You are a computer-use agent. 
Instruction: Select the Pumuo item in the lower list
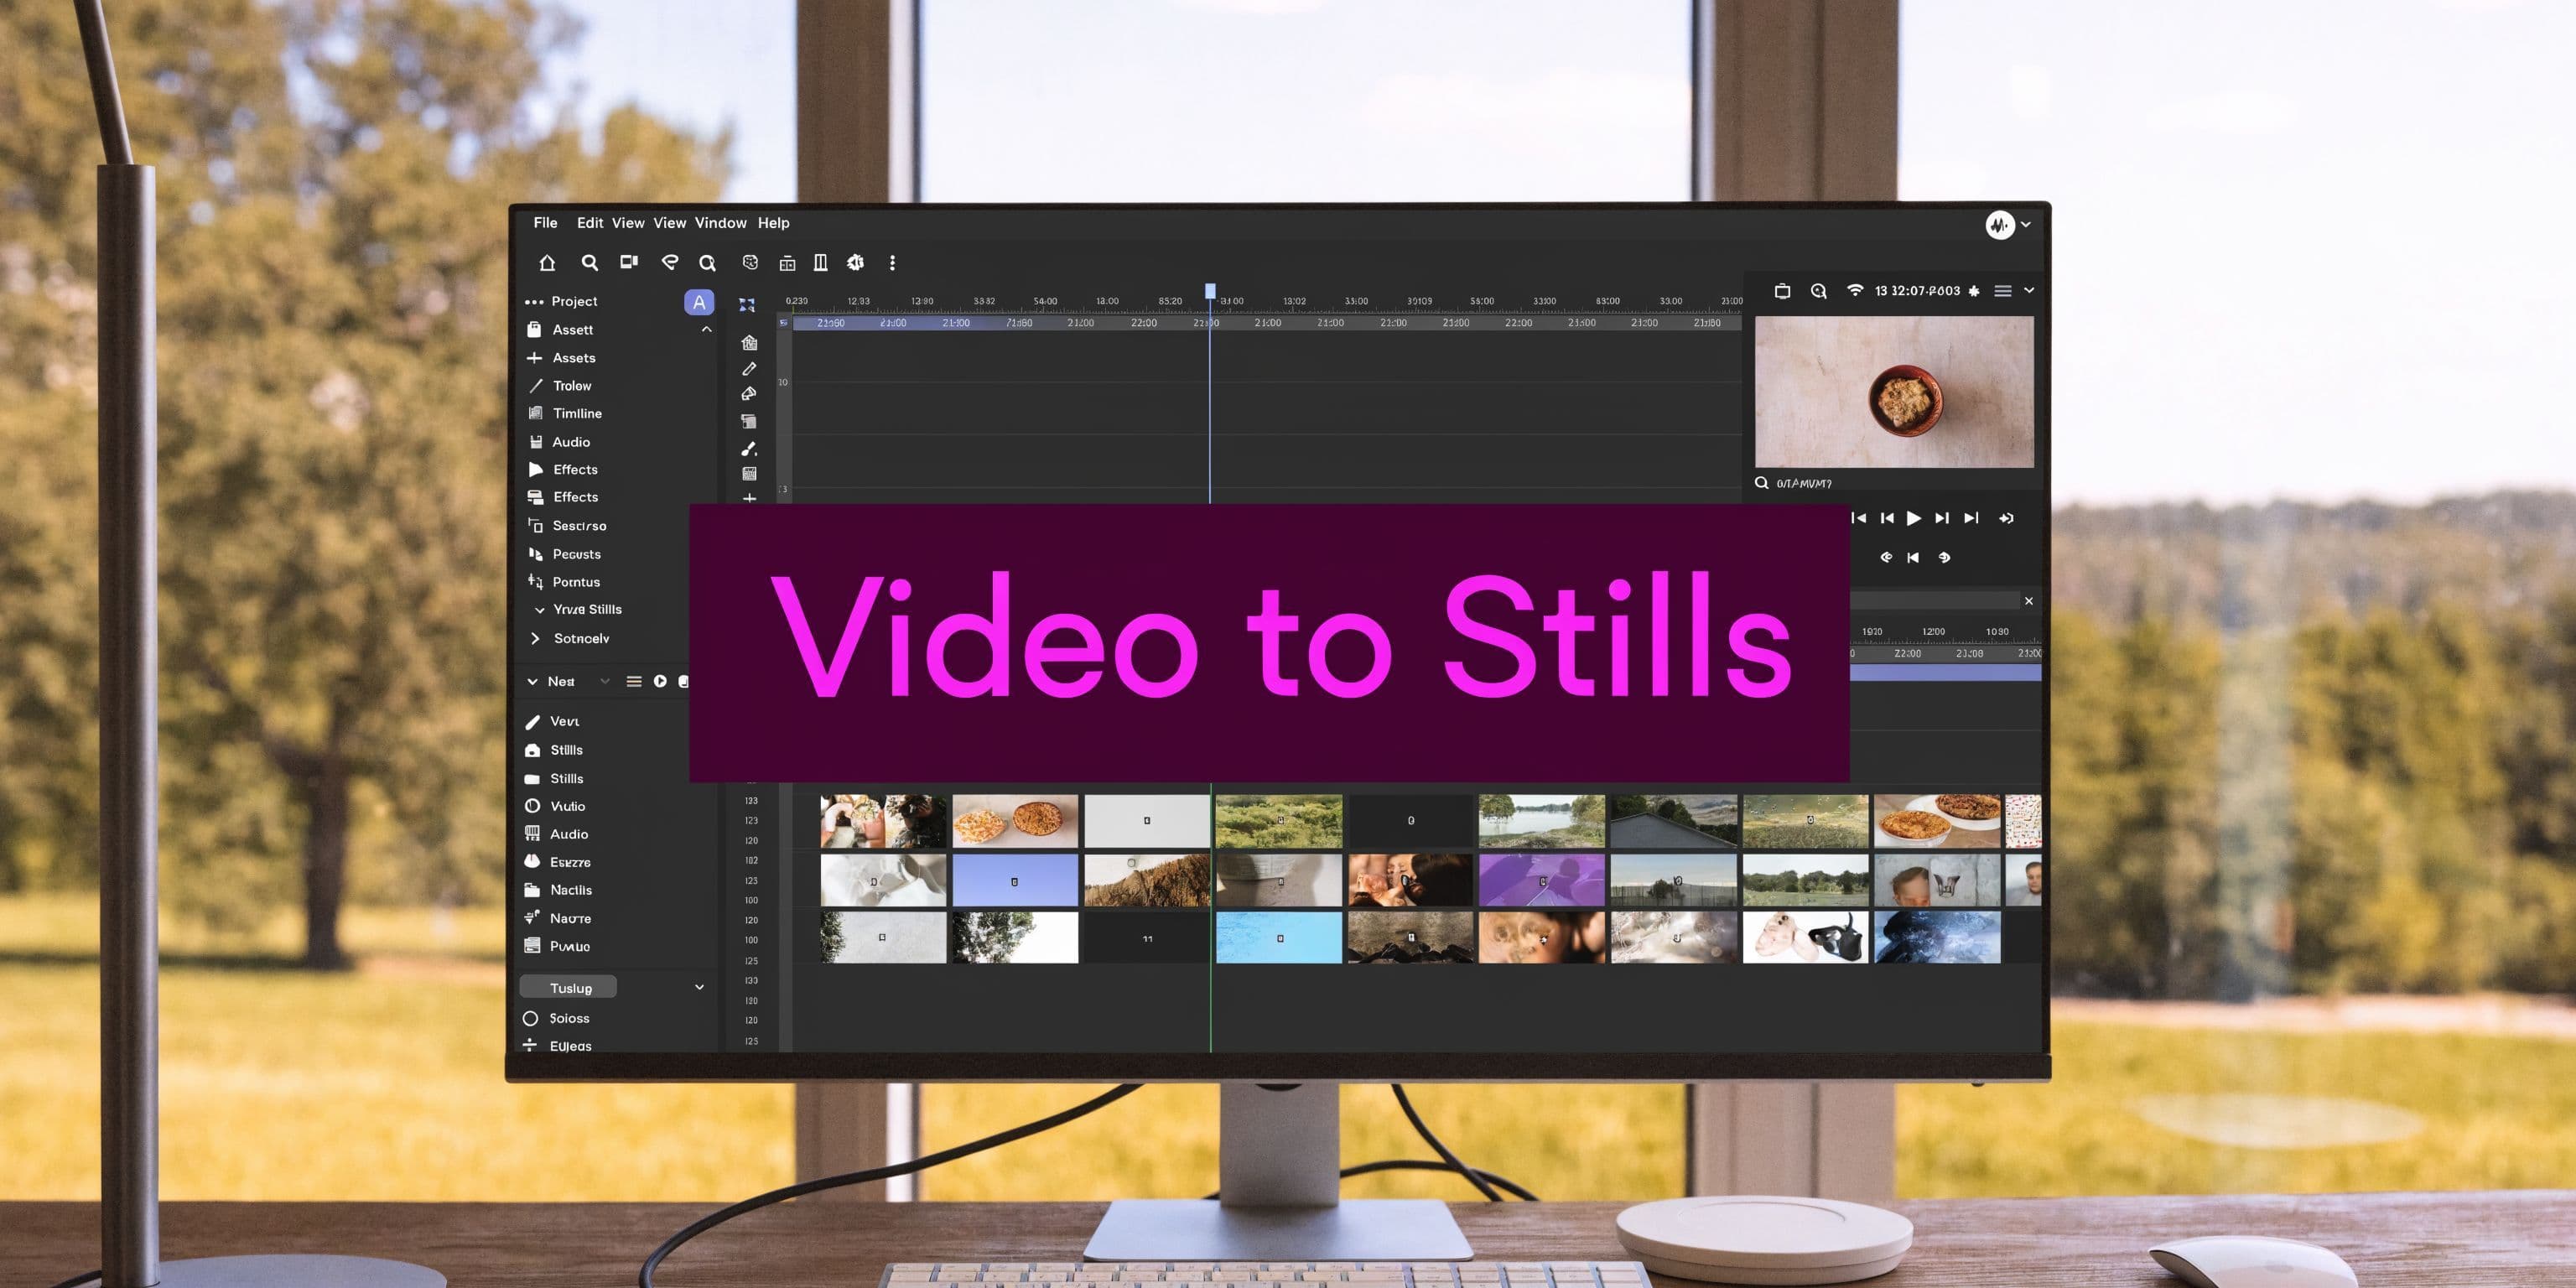(x=557, y=946)
